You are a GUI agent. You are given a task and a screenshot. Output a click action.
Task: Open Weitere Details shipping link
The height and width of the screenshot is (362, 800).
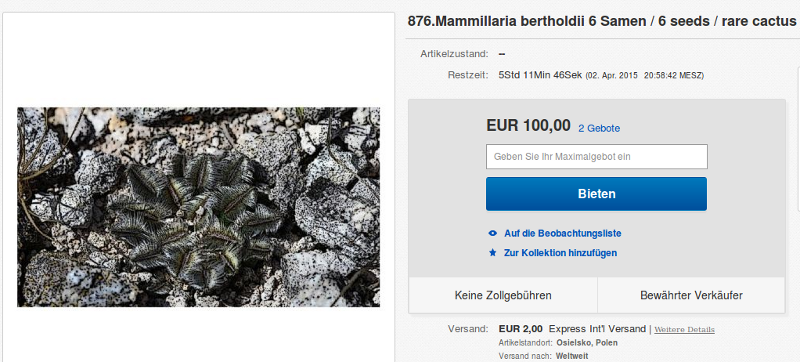pos(684,329)
